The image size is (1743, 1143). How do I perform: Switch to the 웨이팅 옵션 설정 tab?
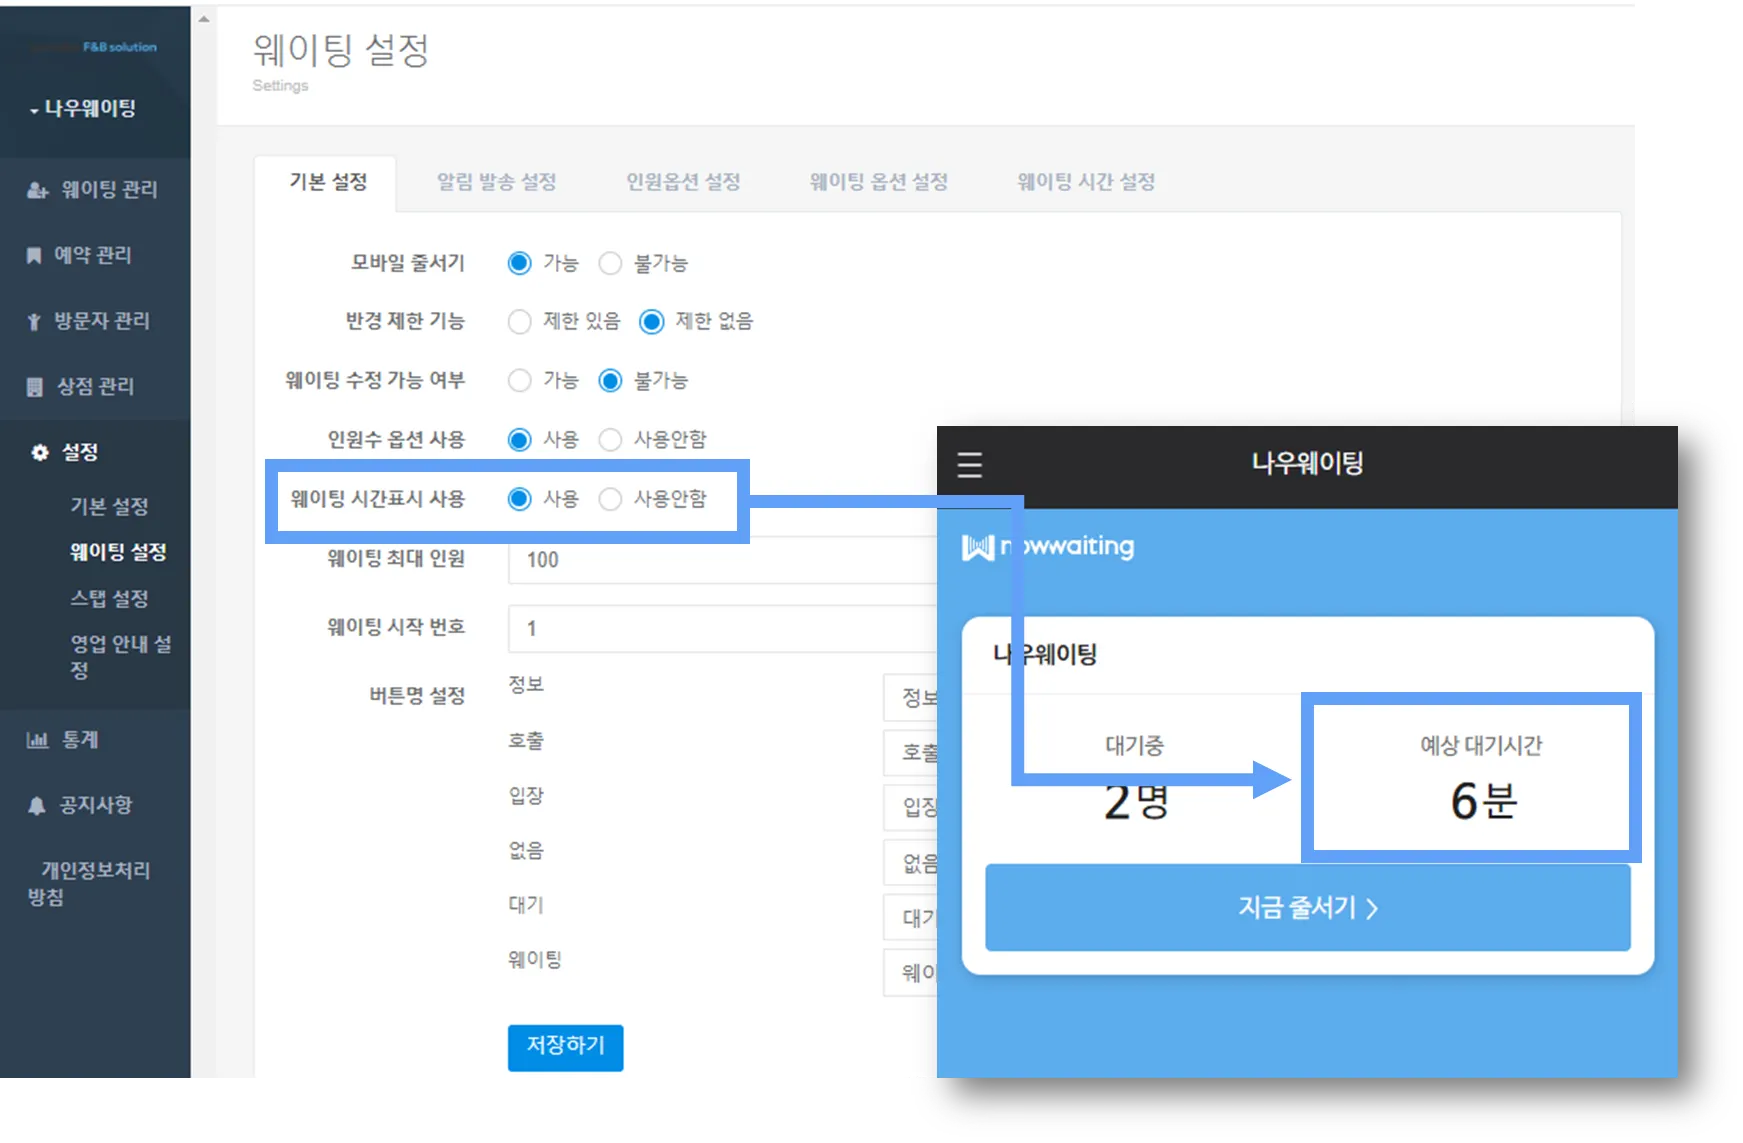(x=878, y=182)
